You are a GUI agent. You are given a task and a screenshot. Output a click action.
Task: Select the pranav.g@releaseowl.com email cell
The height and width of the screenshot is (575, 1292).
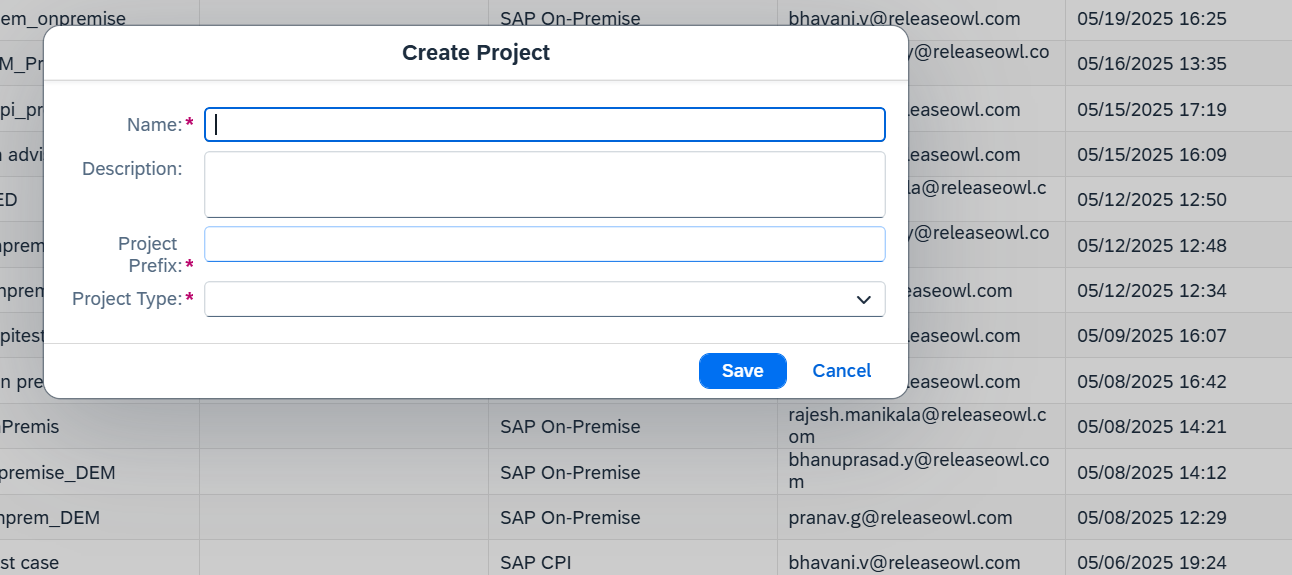tap(900, 518)
